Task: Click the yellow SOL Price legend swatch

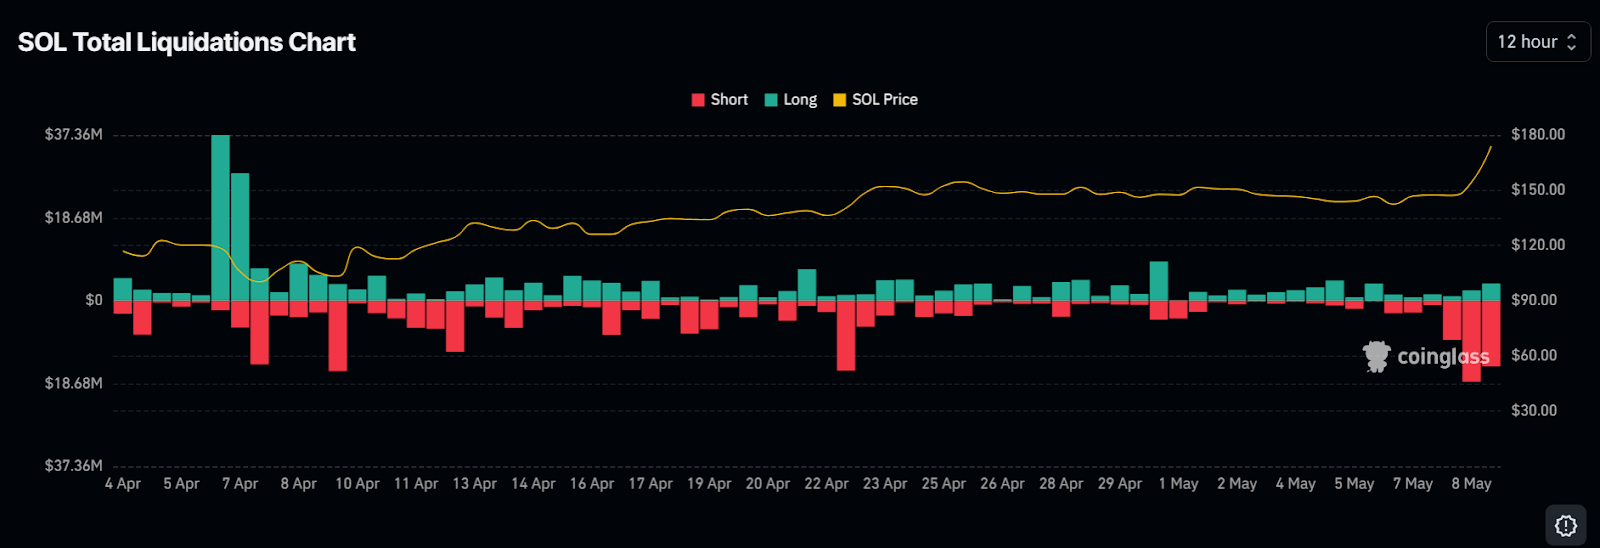Action: coord(840,100)
